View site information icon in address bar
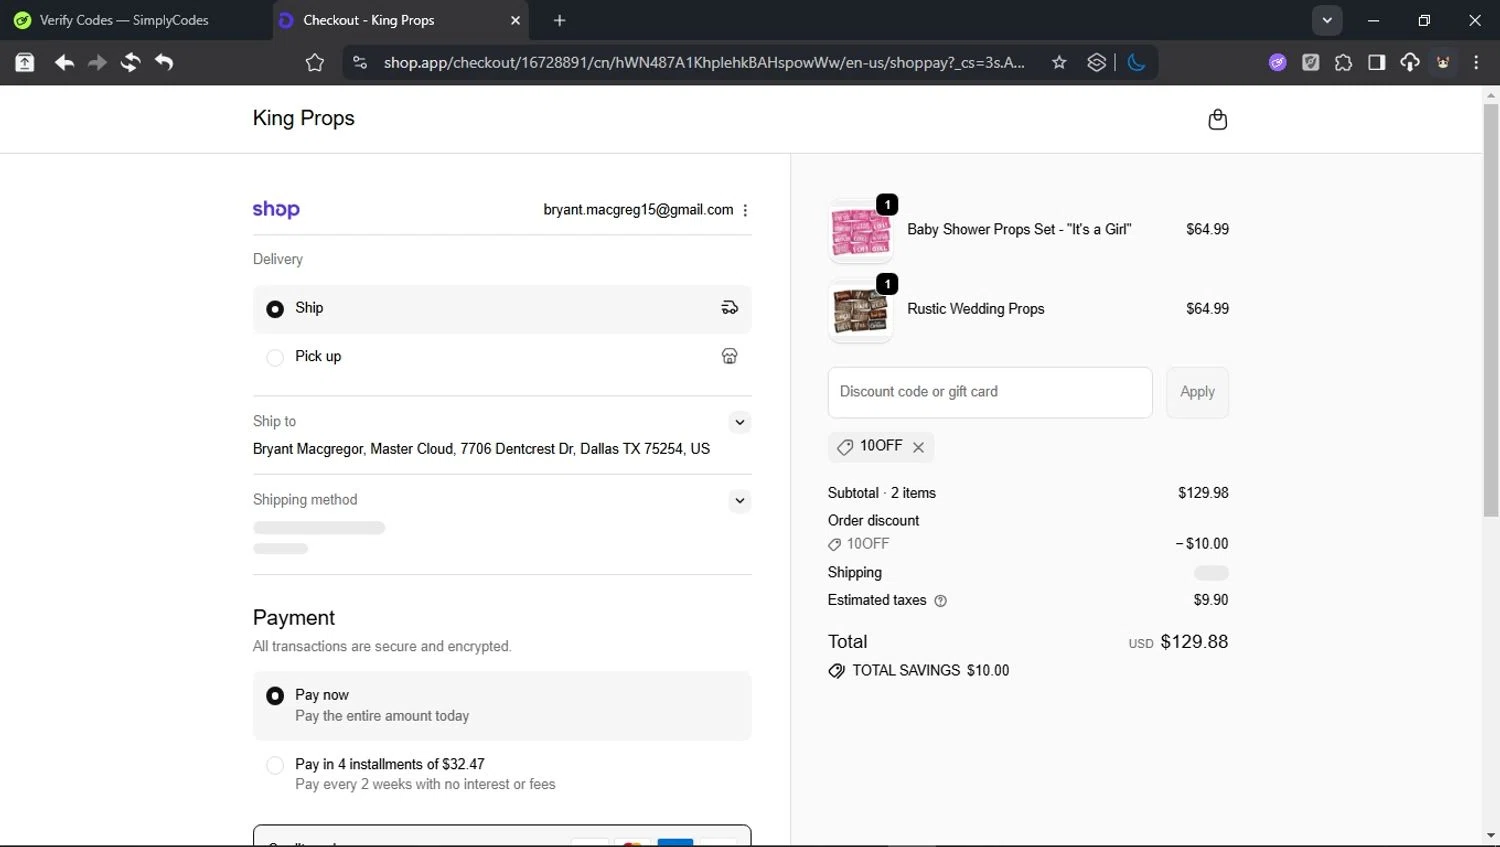 click(359, 63)
